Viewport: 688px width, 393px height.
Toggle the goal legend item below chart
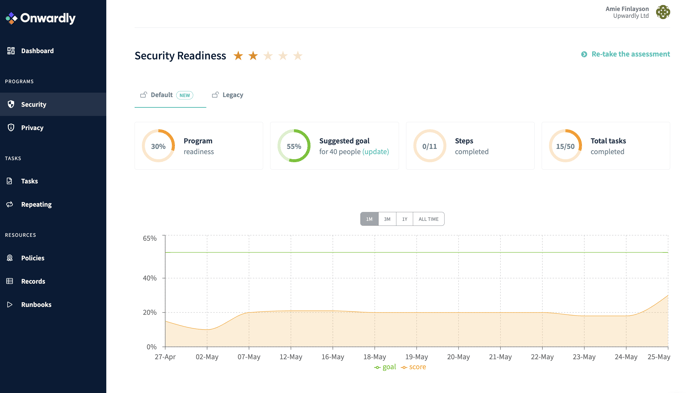click(385, 367)
